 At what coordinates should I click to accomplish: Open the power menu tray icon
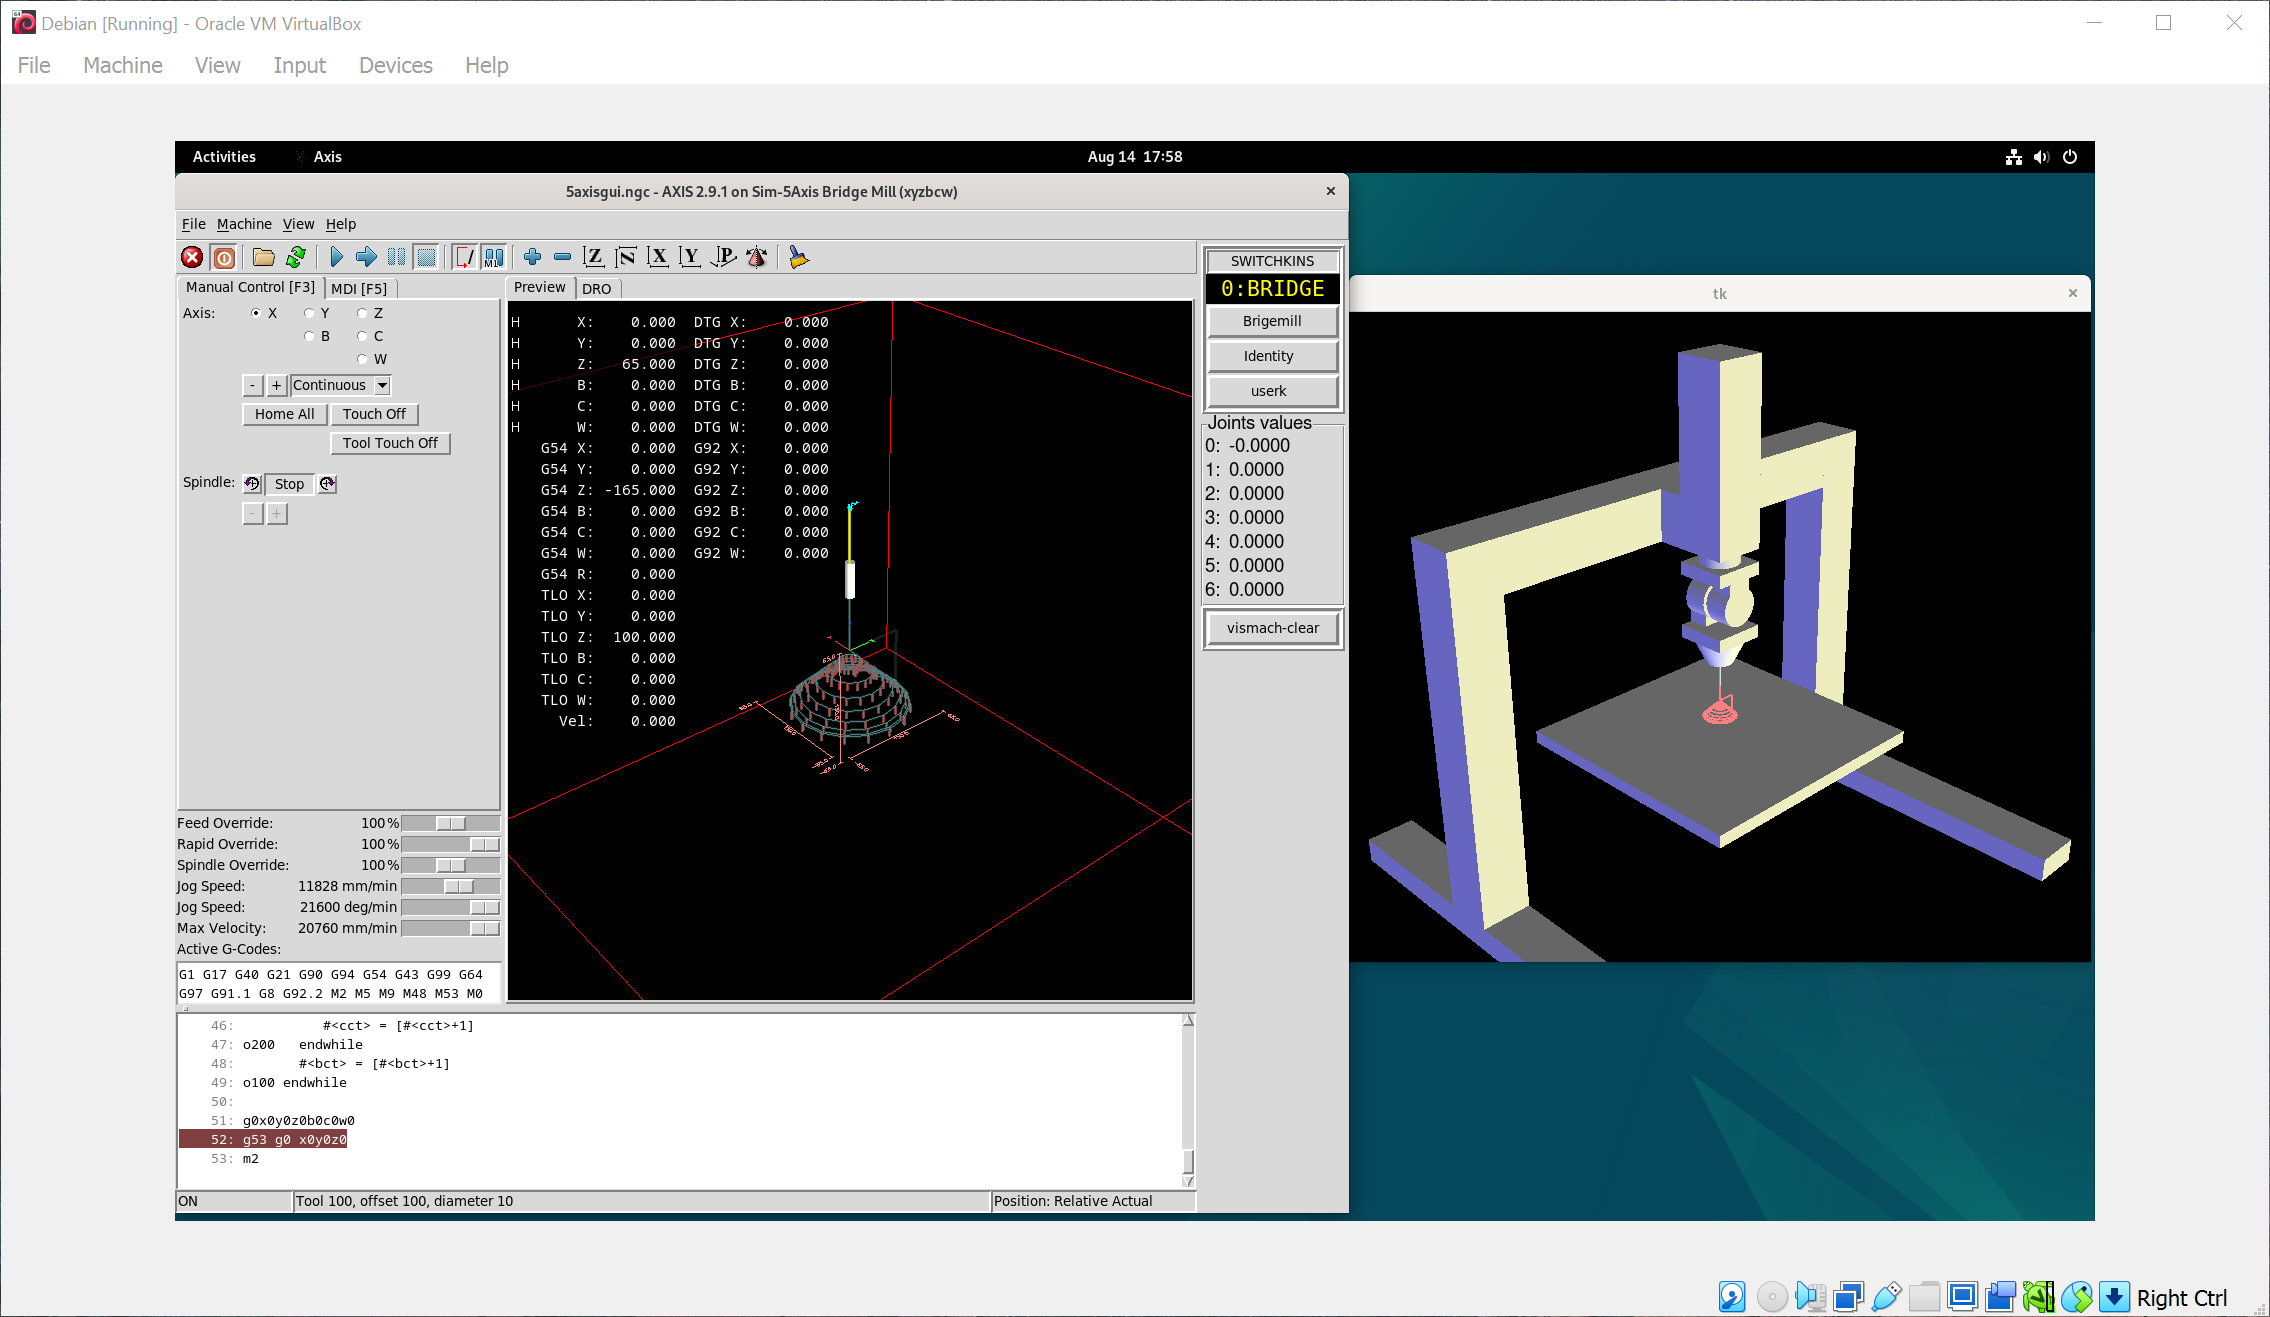coord(2070,157)
